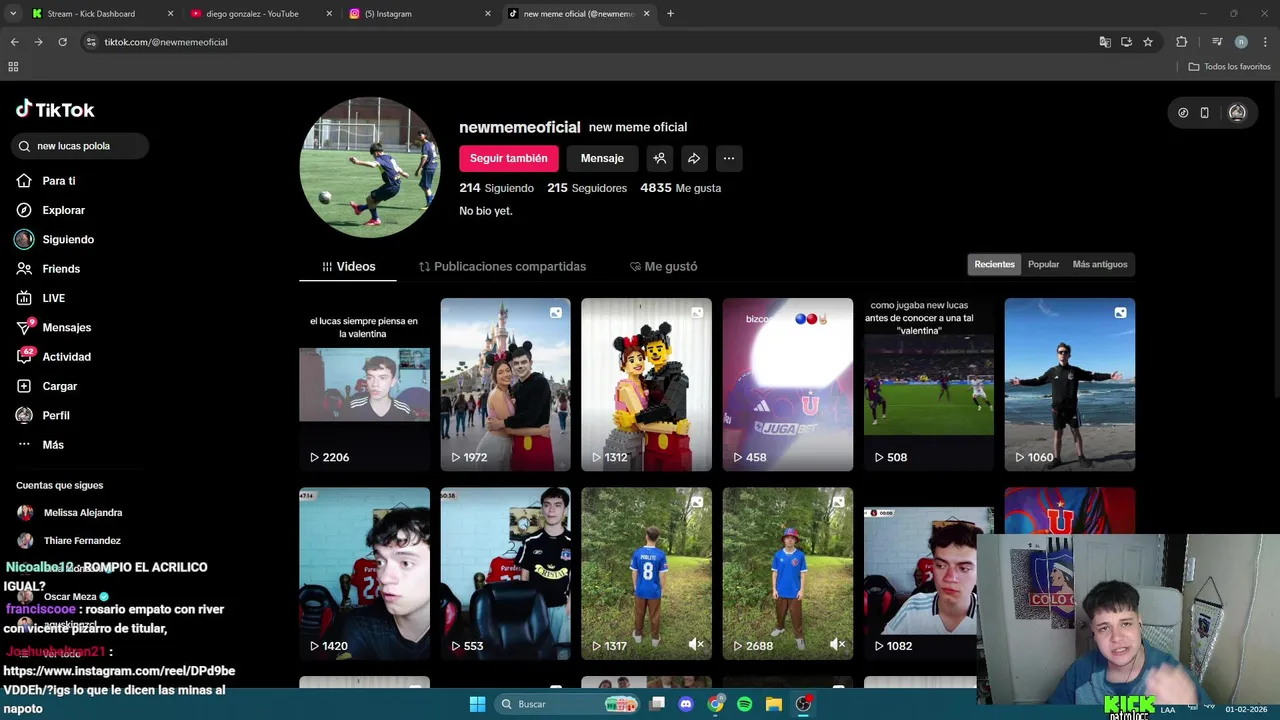Click the get coins icon in the top right
Viewport: 1280px width, 720px height.
click(1183, 113)
